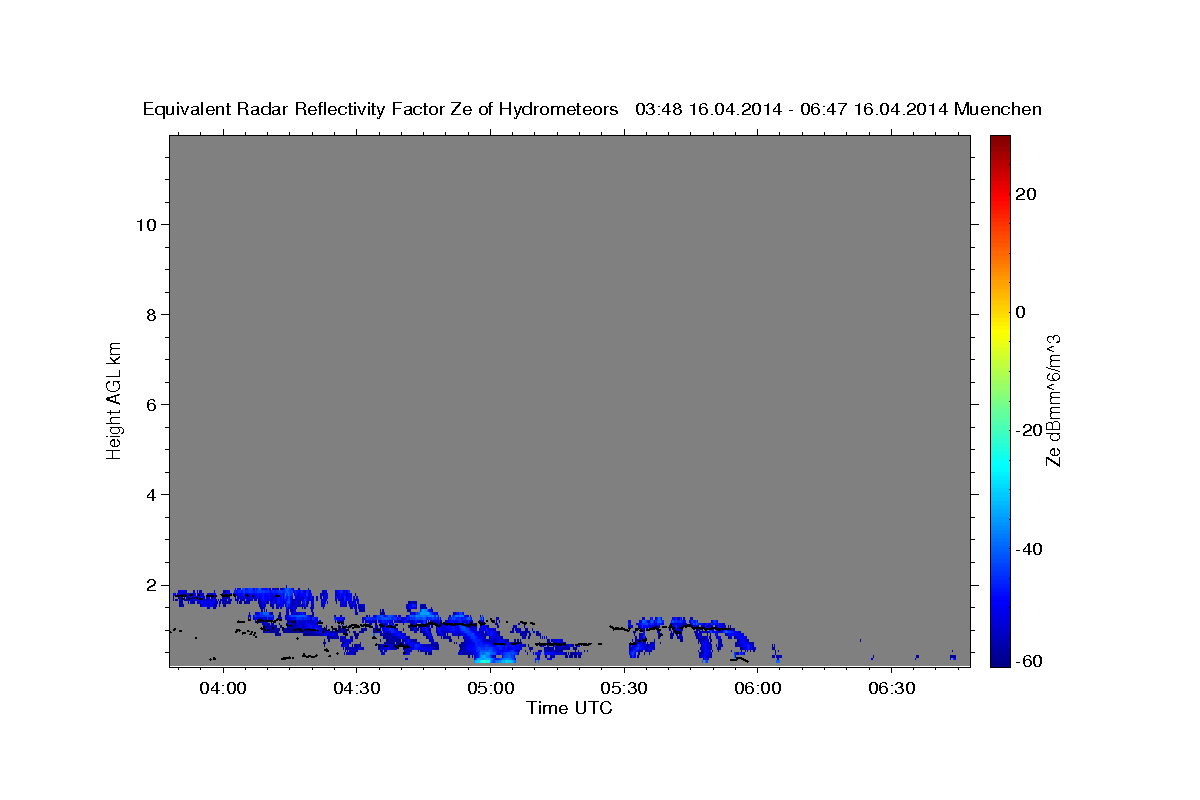Click the height tick label 10
Viewport: 1200px width, 800px height.
click(x=146, y=224)
